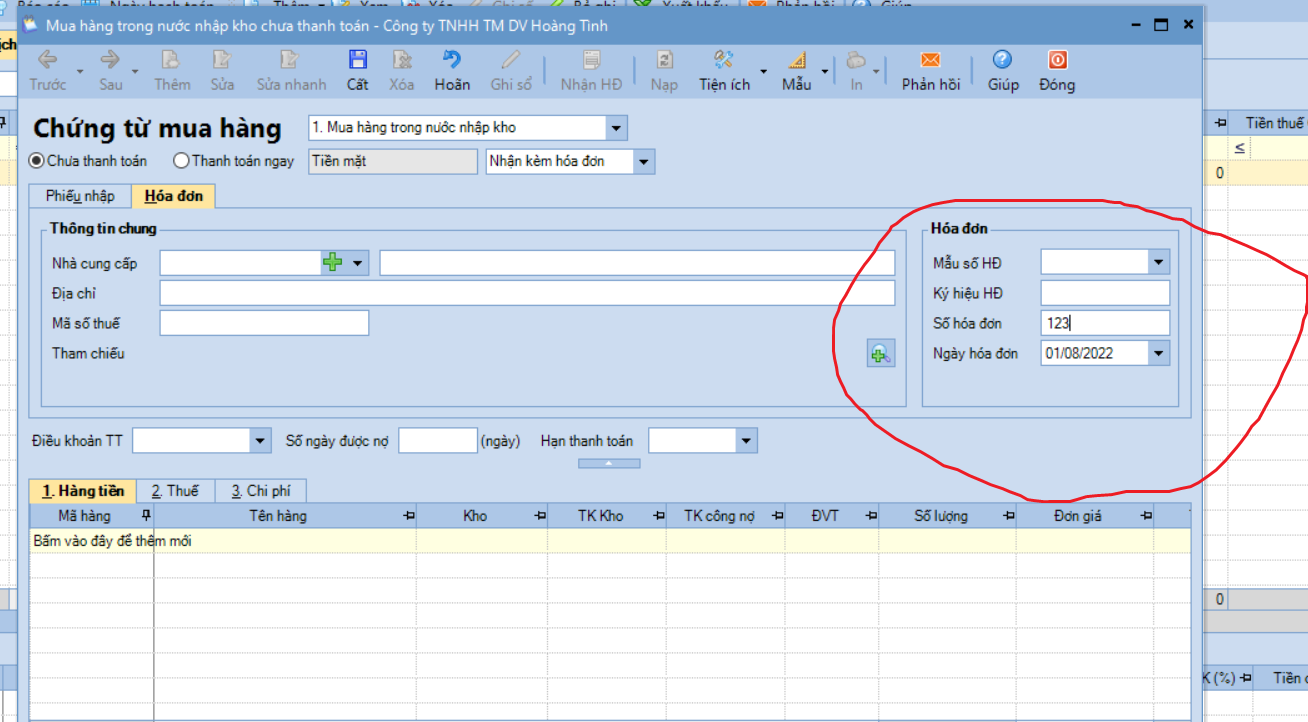Screen dimensions: 1308x722
Task: Click the Địa chỉ input field
Action: click(x=527, y=293)
